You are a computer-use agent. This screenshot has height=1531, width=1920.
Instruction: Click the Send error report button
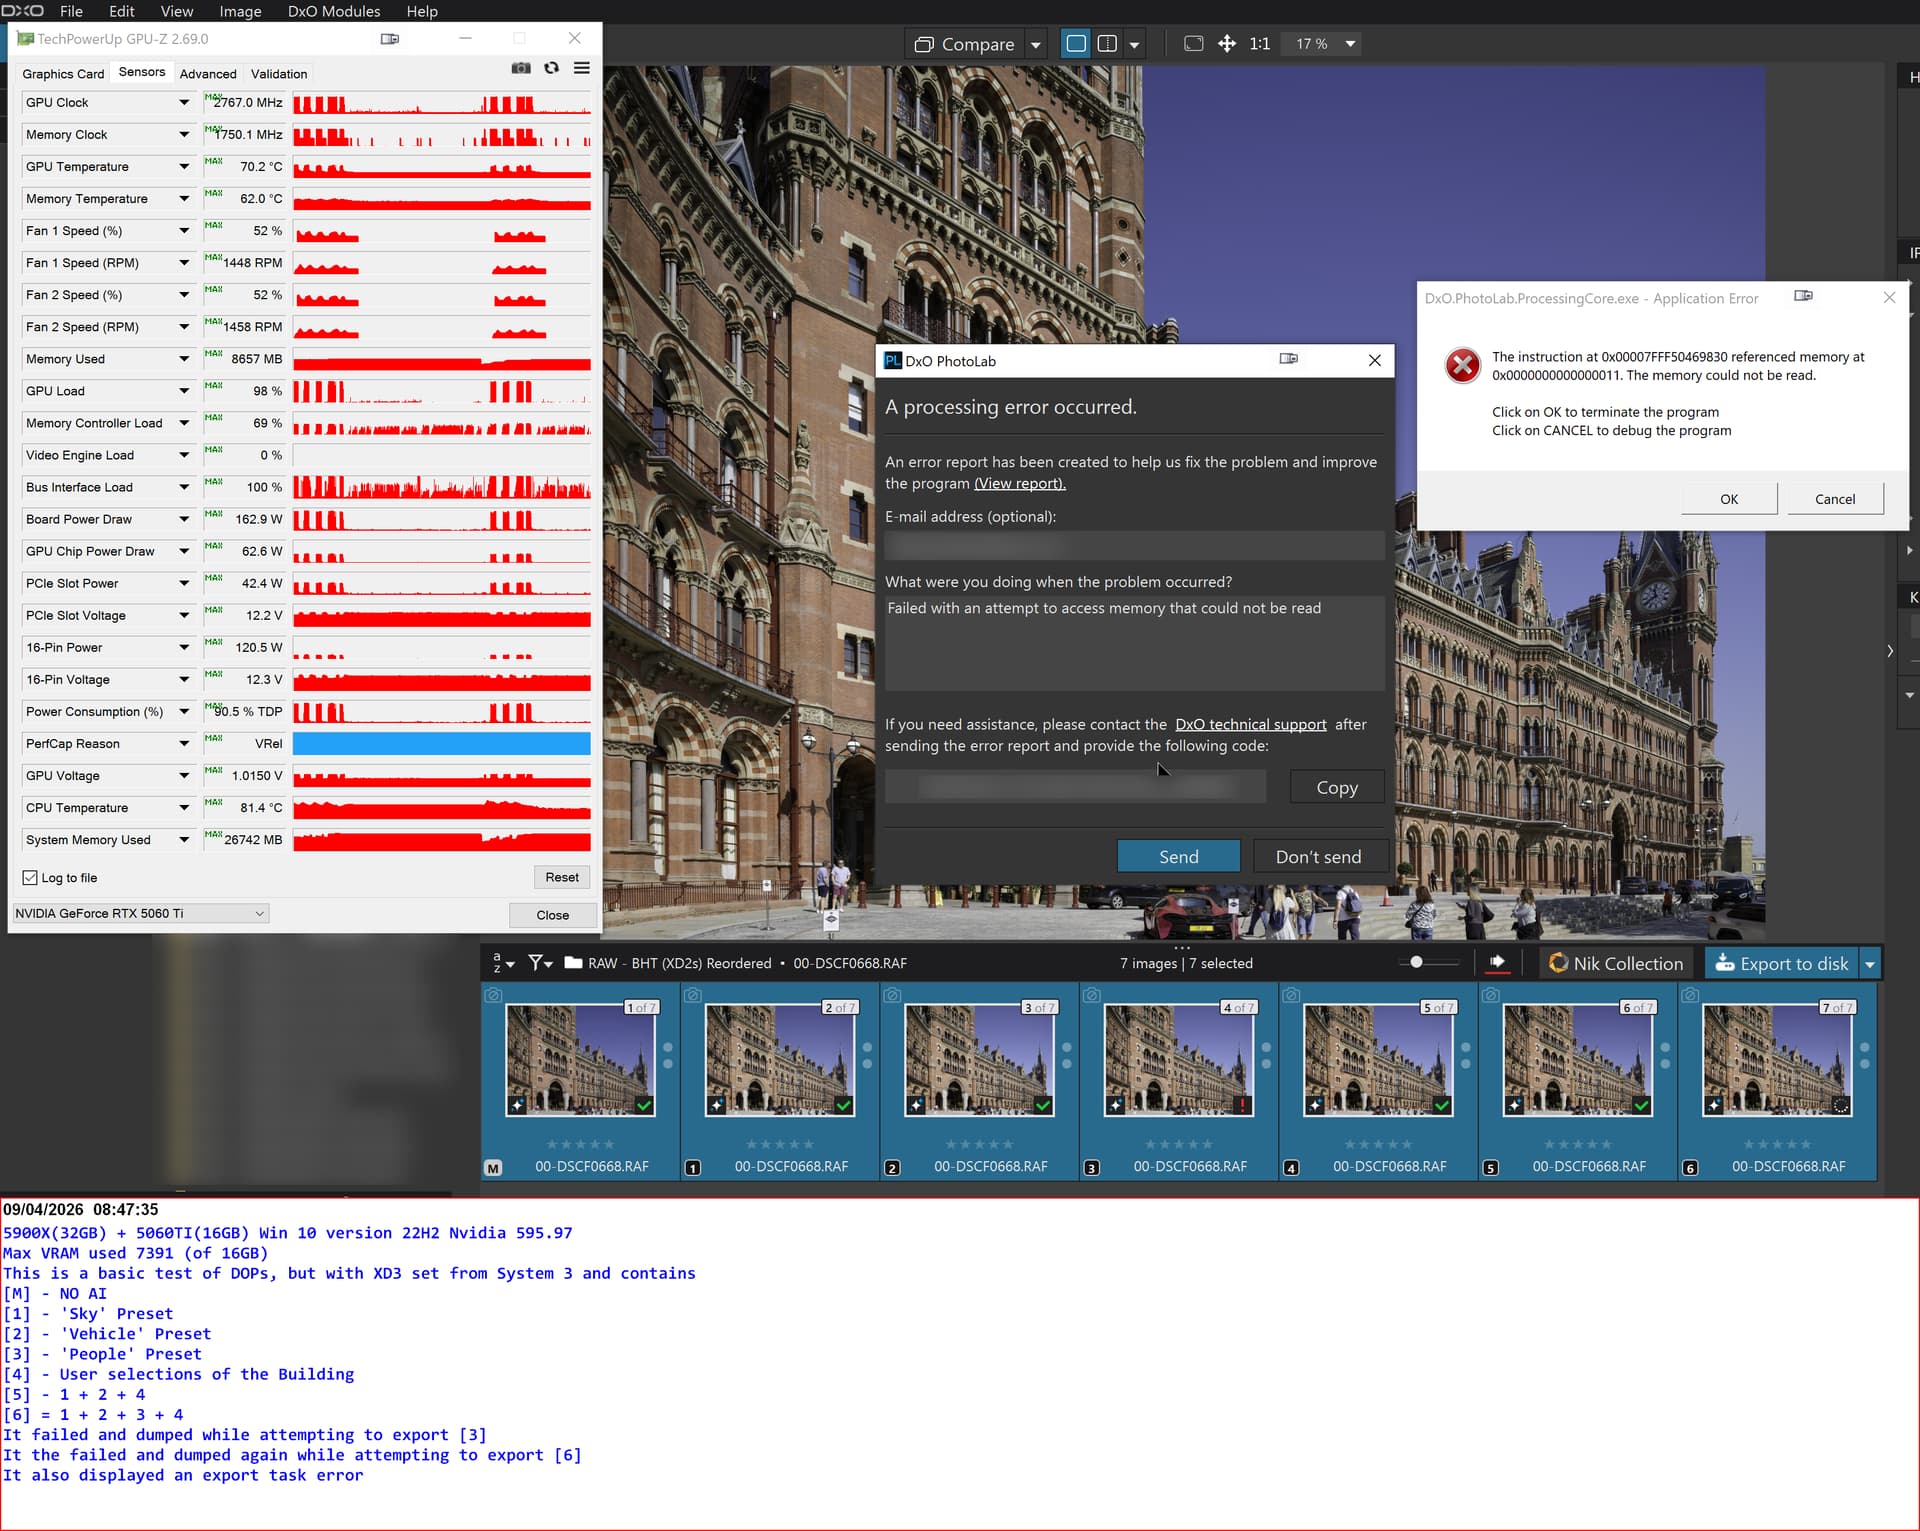pyautogui.click(x=1178, y=857)
